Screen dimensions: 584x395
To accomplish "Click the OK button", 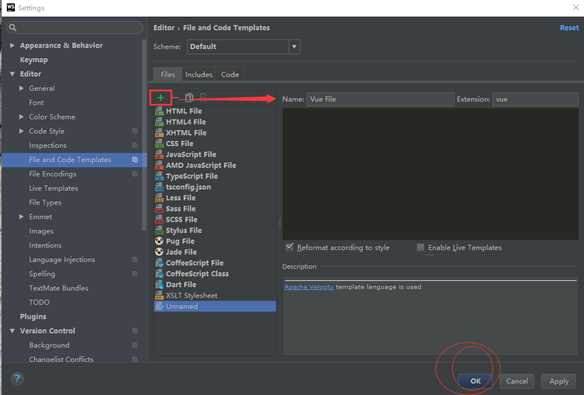I will coord(475,381).
